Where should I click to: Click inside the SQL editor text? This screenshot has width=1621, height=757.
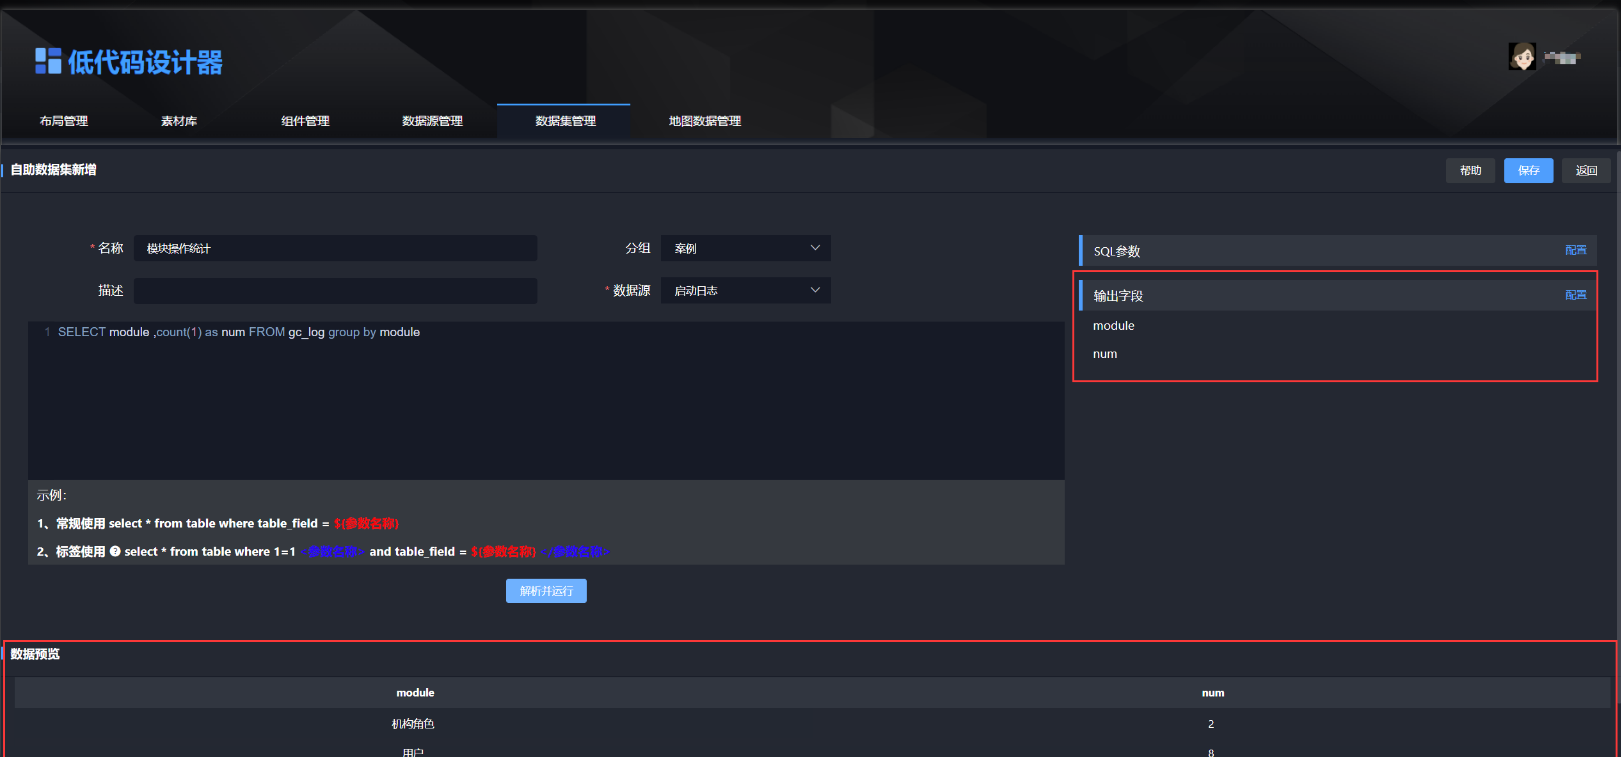[239, 332]
